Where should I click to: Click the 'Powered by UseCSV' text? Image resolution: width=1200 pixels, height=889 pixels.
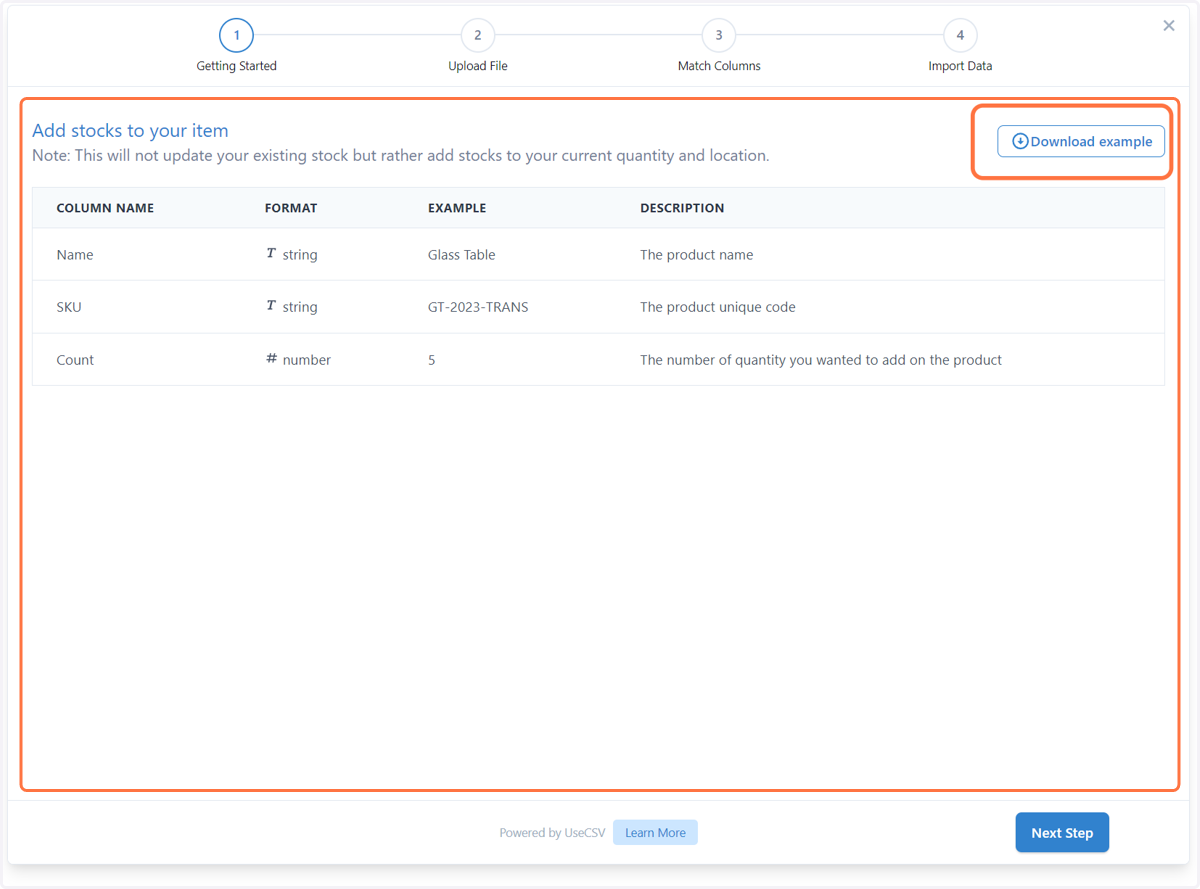(552, 833)
